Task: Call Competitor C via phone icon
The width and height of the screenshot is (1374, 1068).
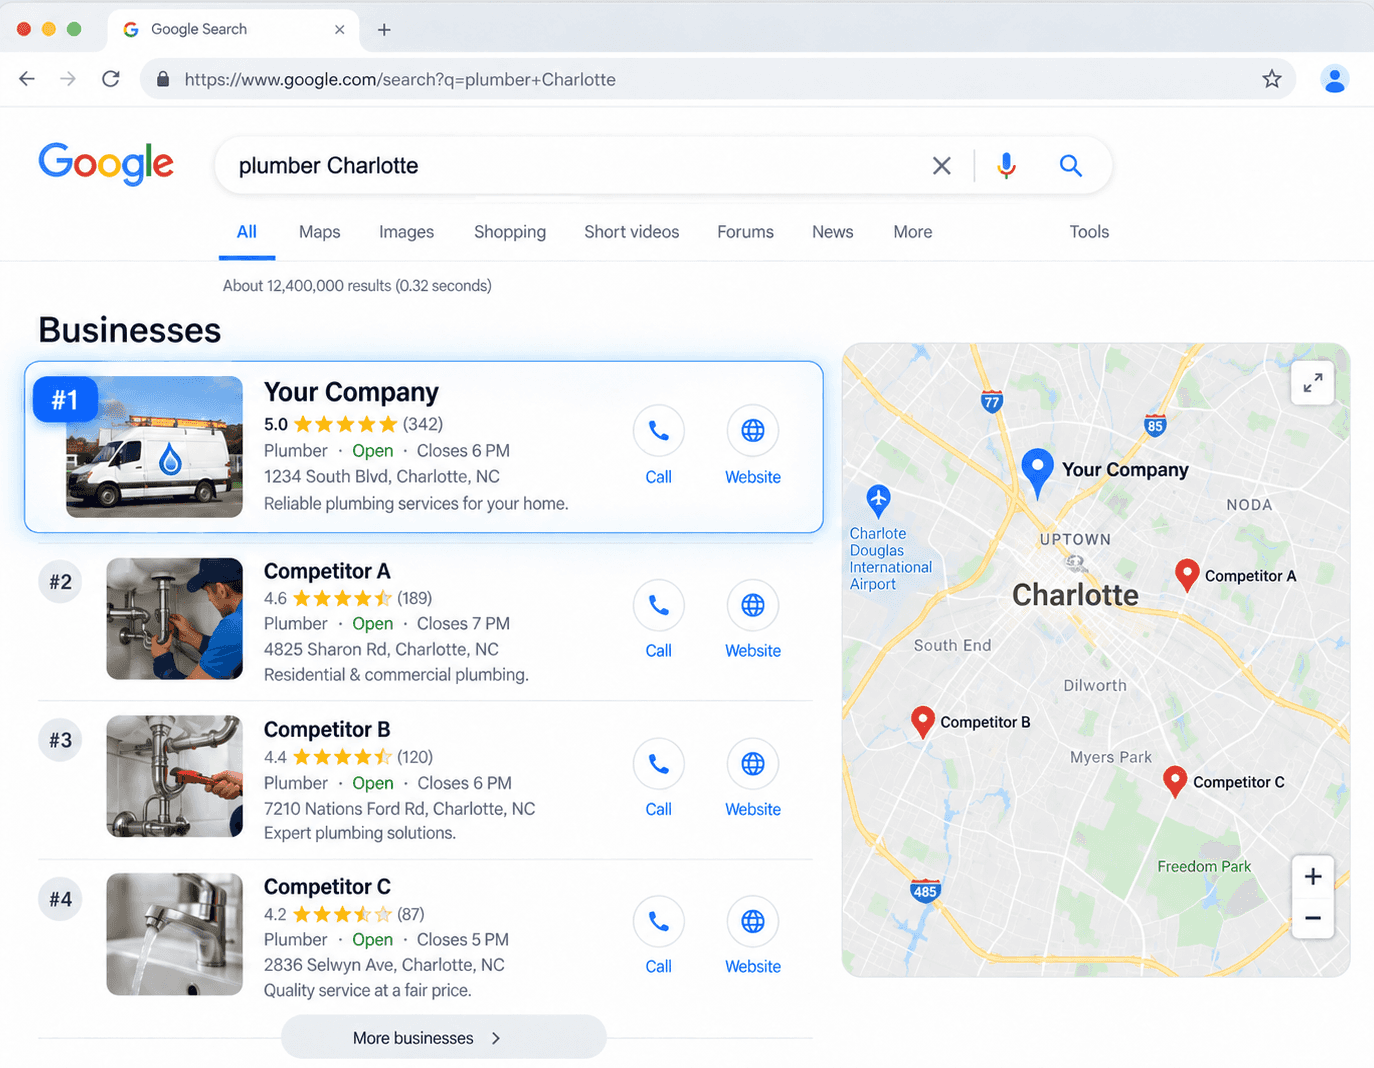Action: tap(658, 921)
